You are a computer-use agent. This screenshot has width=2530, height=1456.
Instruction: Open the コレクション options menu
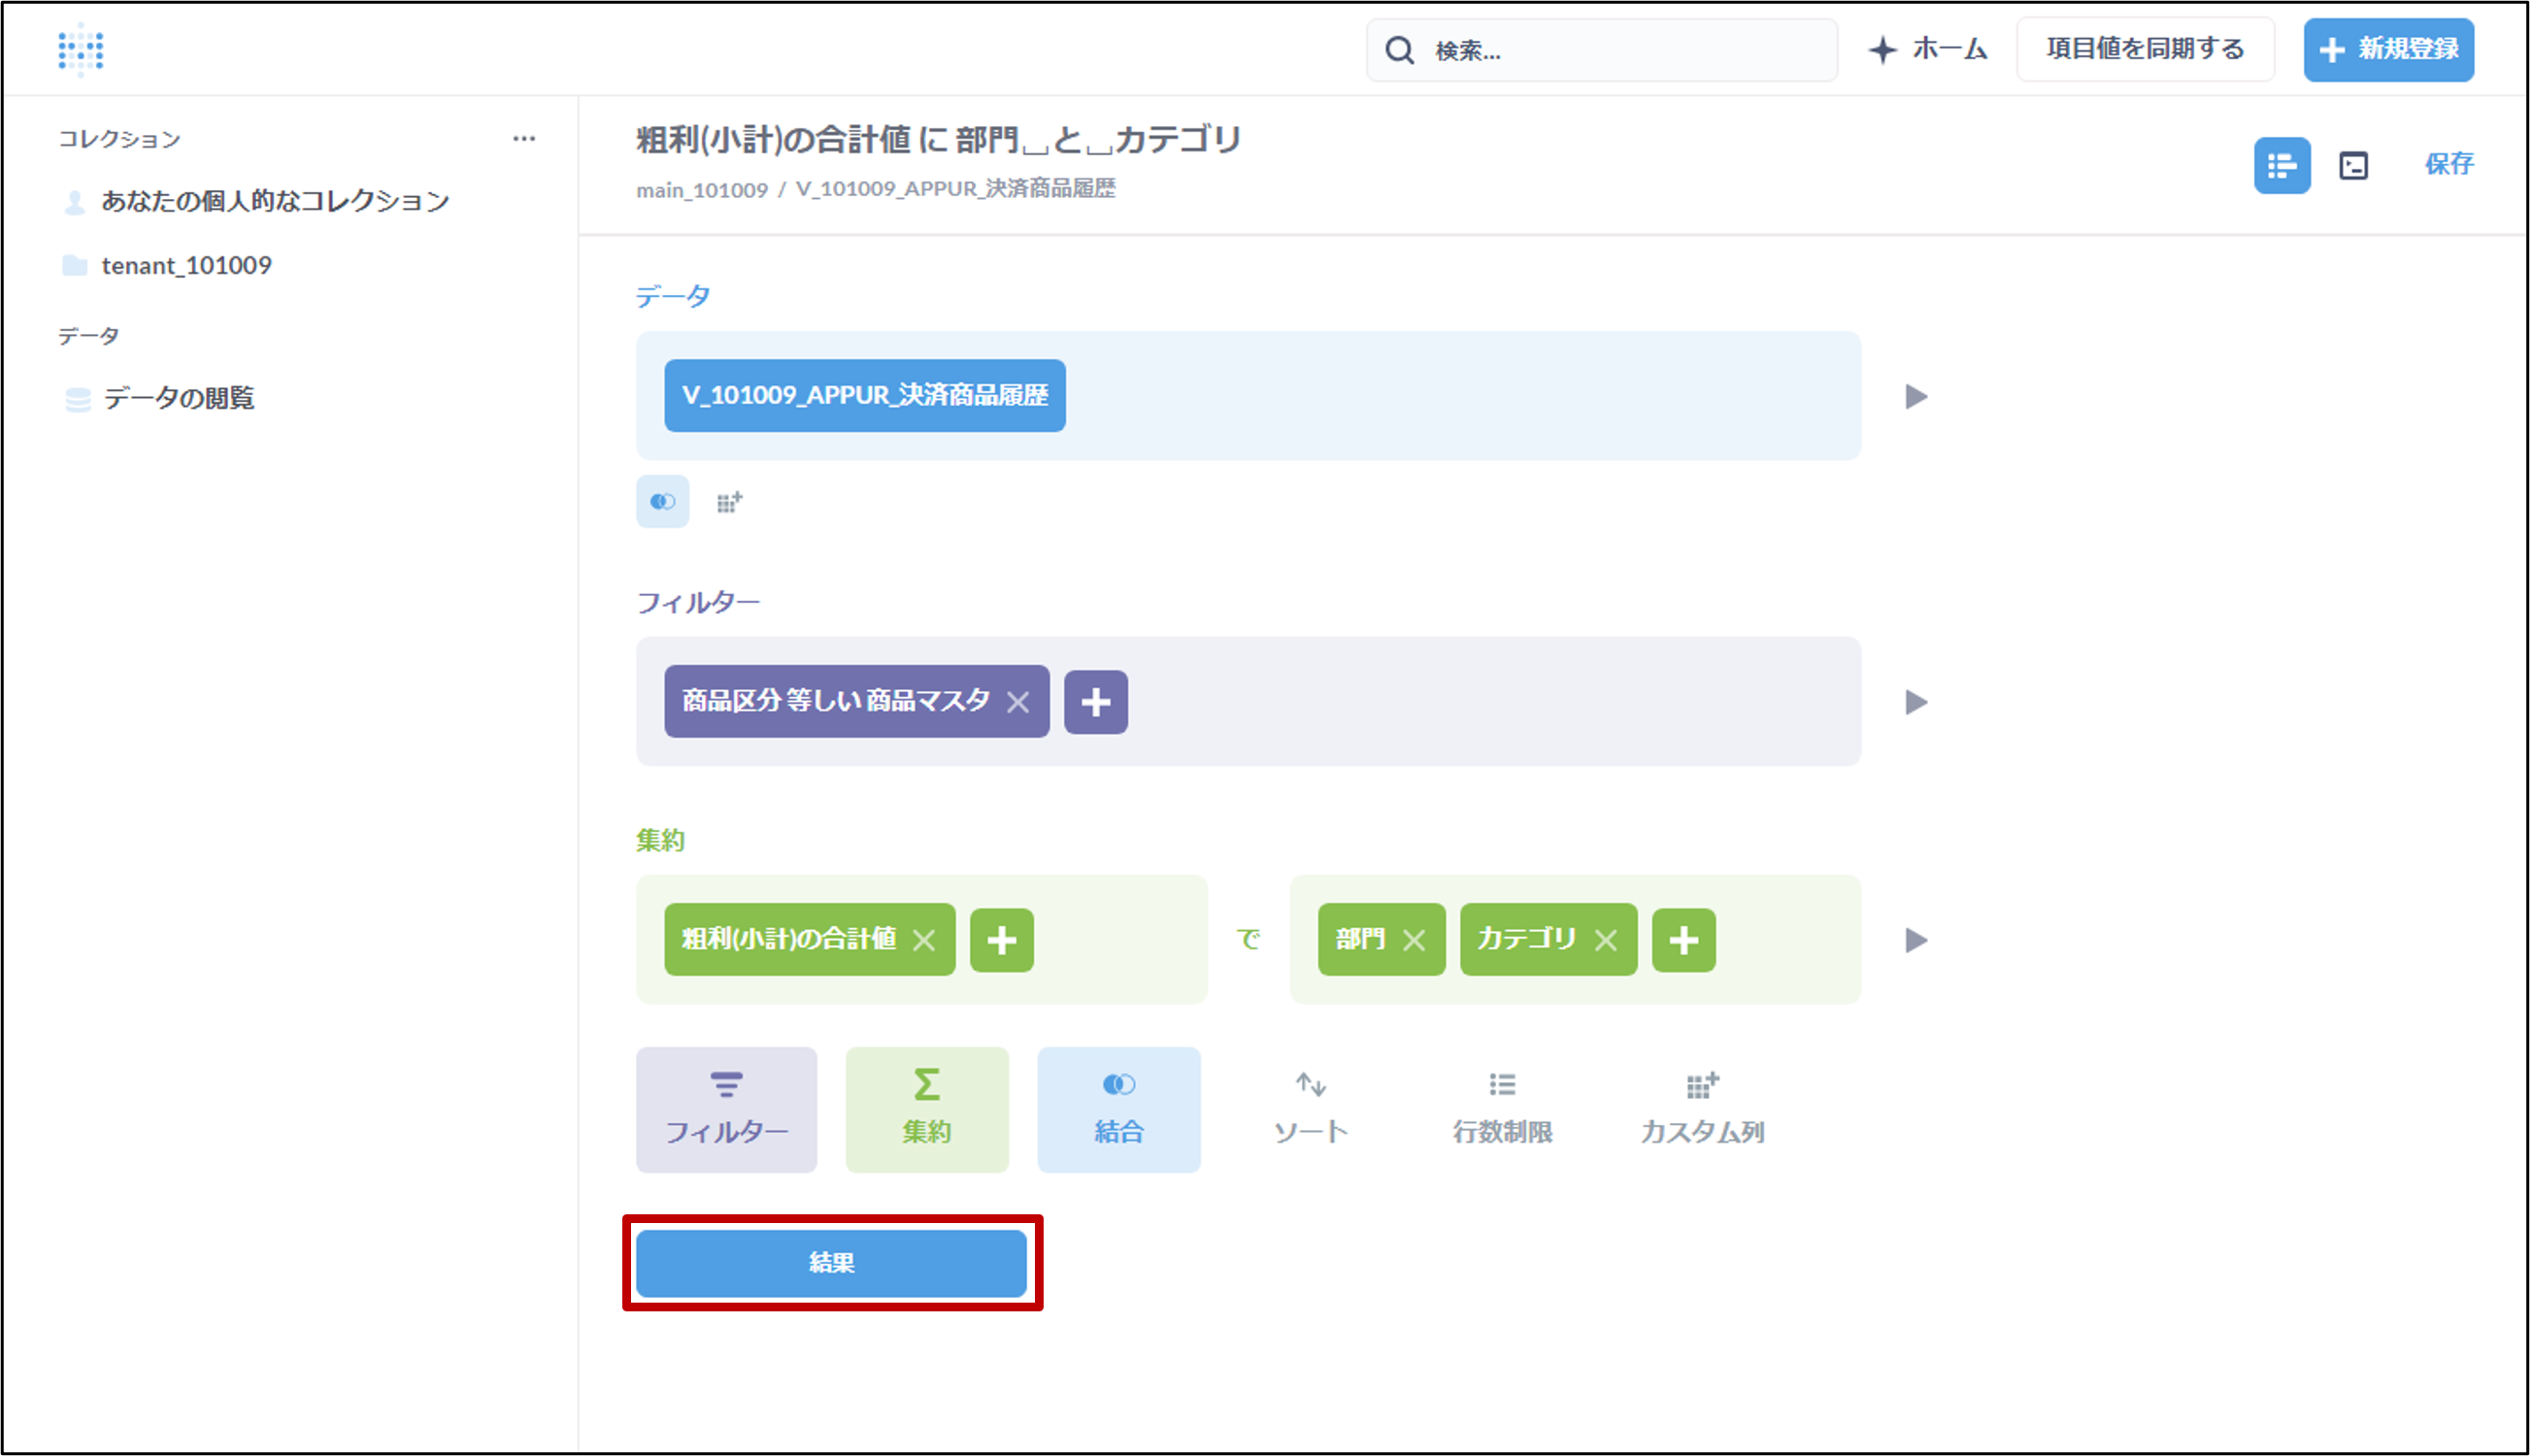click(524, 139)
